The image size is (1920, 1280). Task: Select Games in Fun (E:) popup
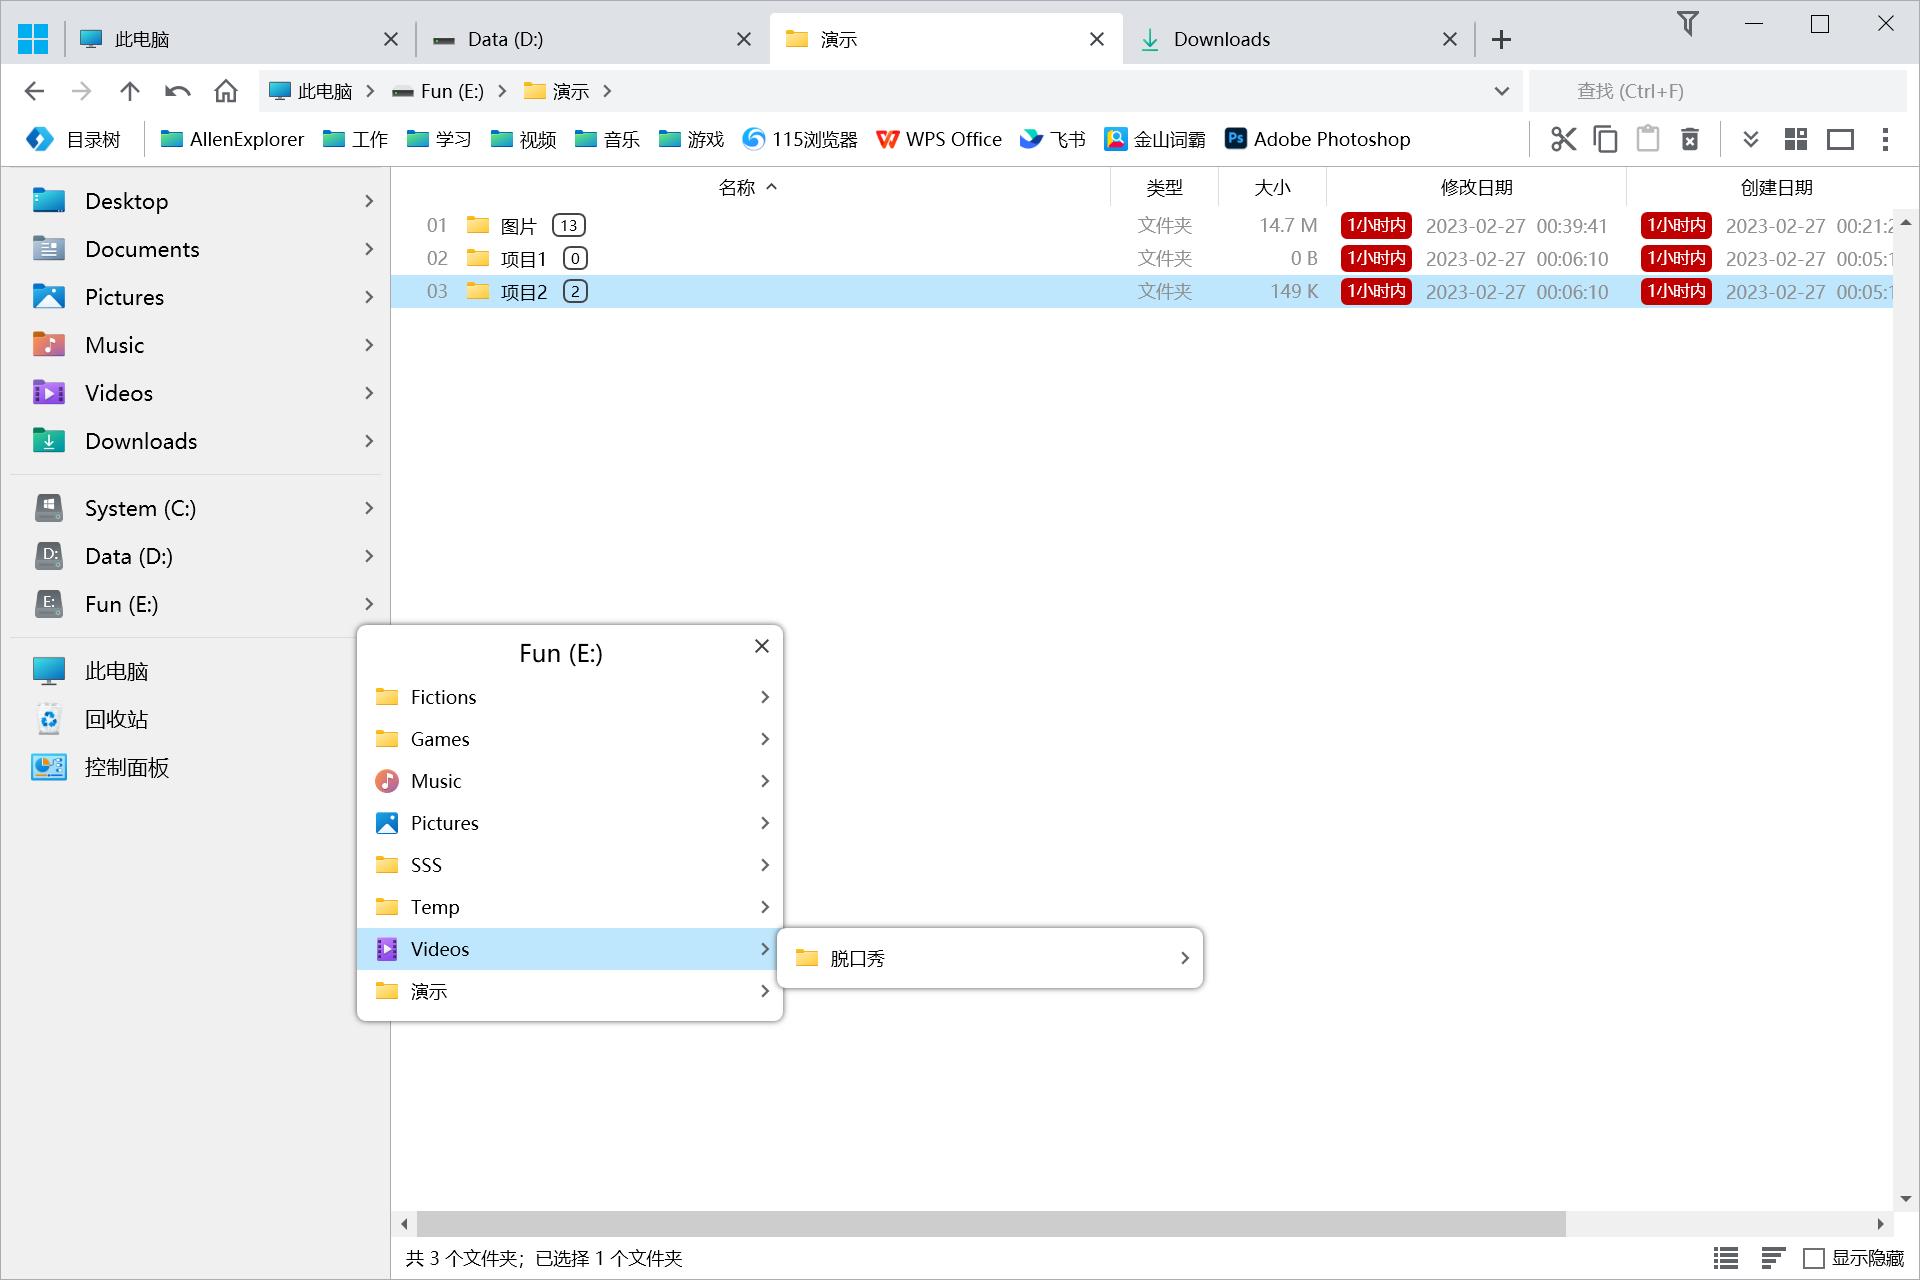click(x=440, y=739)
